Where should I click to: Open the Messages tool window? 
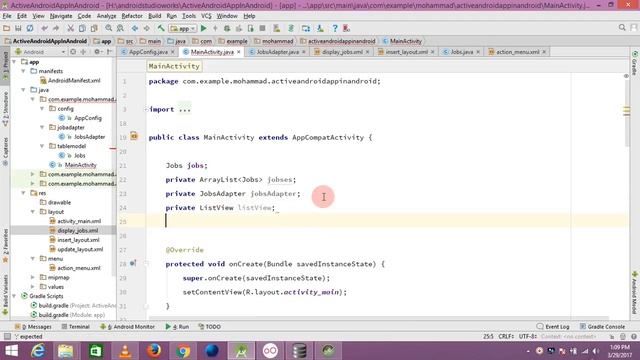point(33,327)
